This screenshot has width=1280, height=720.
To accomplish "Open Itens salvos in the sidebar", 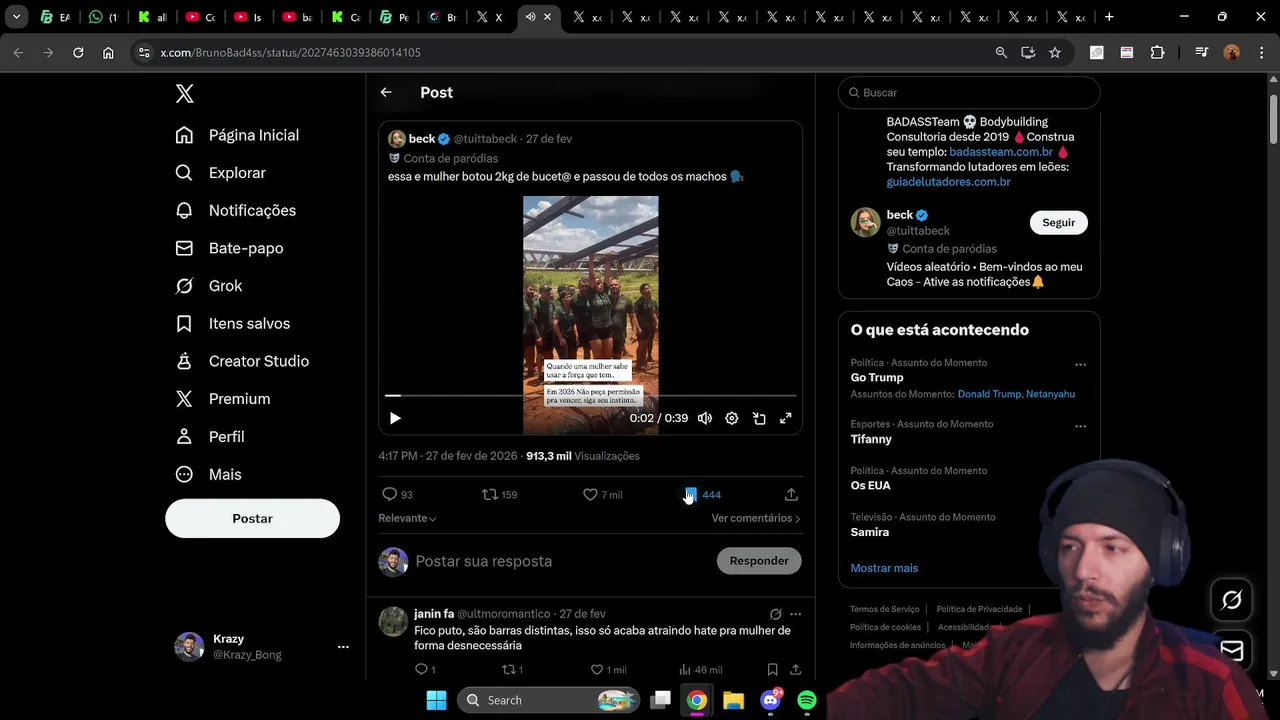I will coord(232,323).
